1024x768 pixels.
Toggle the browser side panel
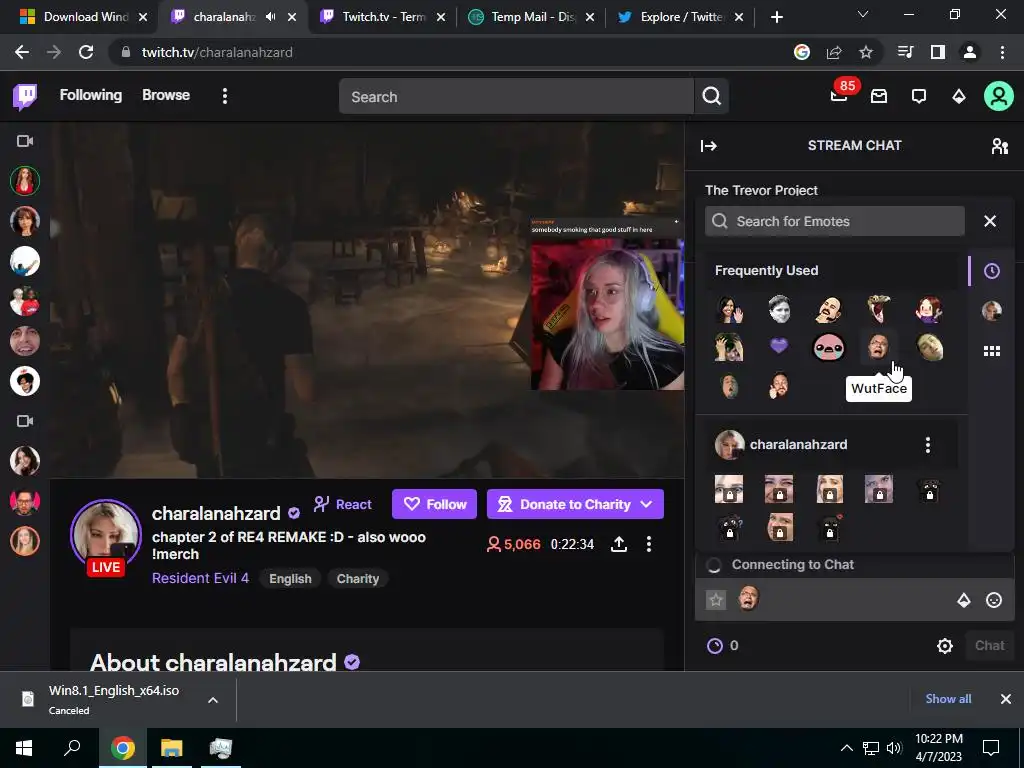click(x=938, y=52)
